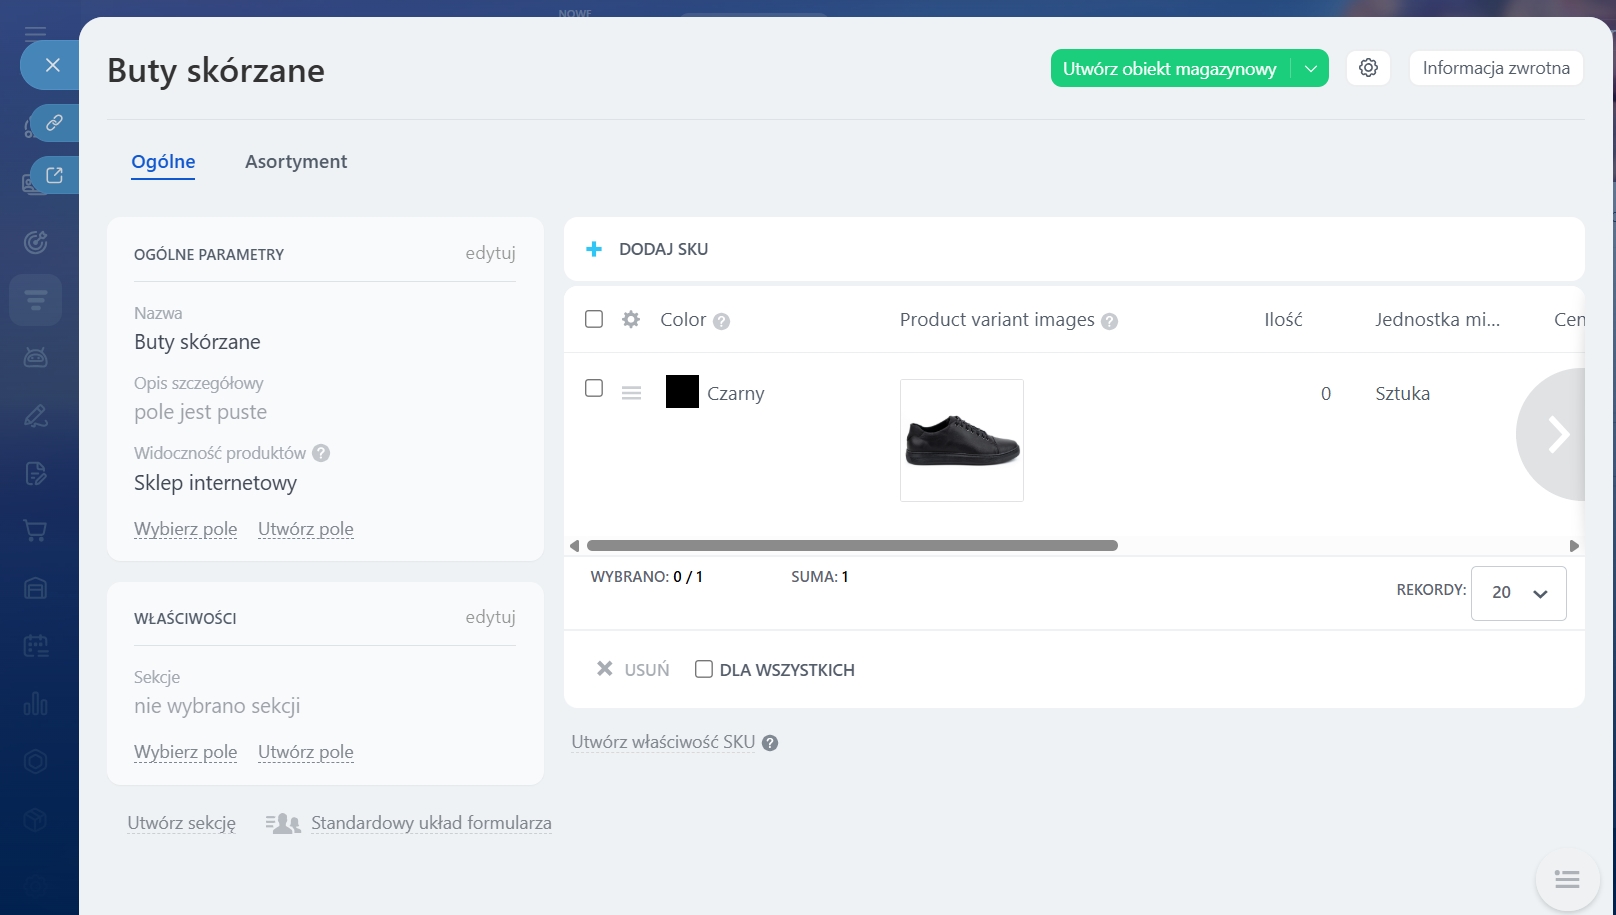Toggle the select-all checkbox in grid header
1616x915 pixels.
click(x=594, y=319)
